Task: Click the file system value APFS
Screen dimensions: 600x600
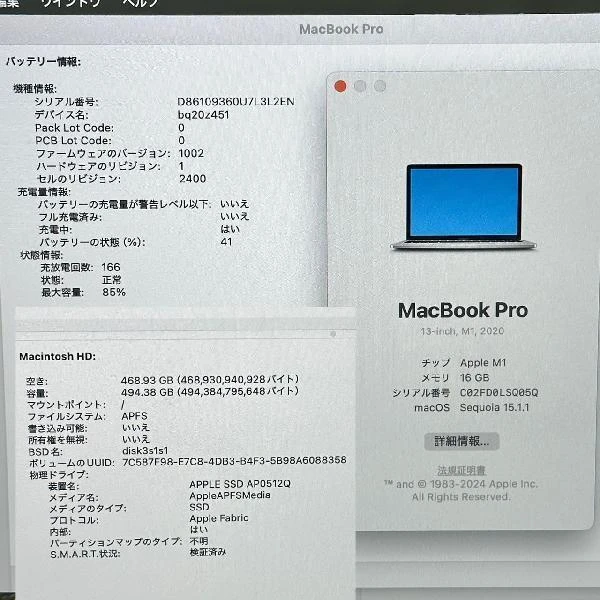Action: 134,416
